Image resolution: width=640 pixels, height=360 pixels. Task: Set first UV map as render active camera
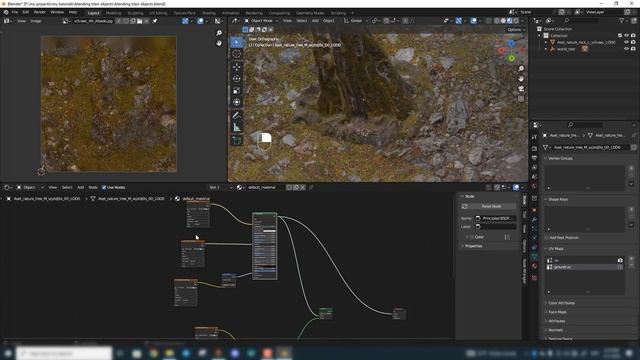[x=620, y=260]
